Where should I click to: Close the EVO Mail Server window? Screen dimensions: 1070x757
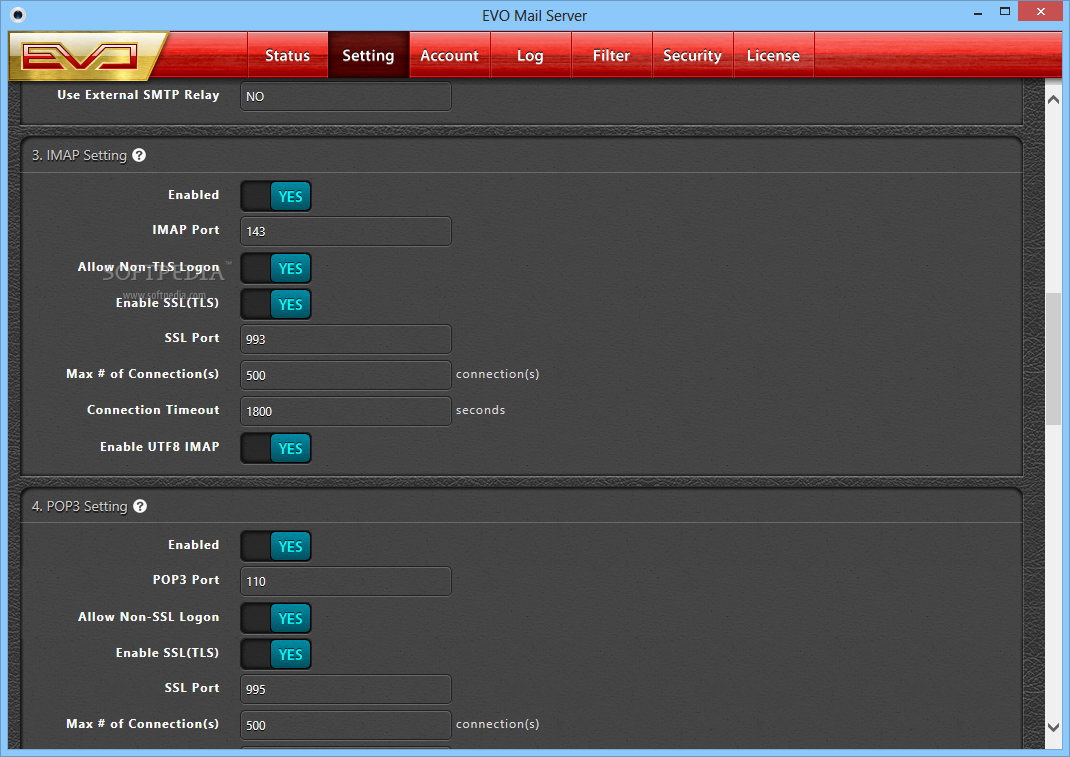tap(1040, 12)
